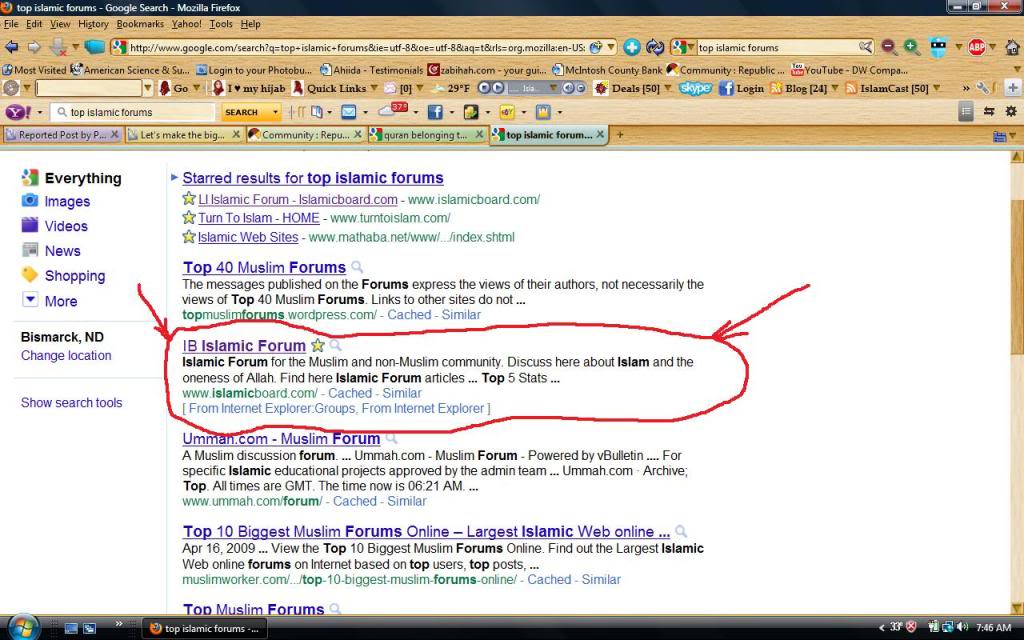Click the radio player play button
Image resolution: width=1024 pixels, height=640 pixels.
tap(498, 88)
